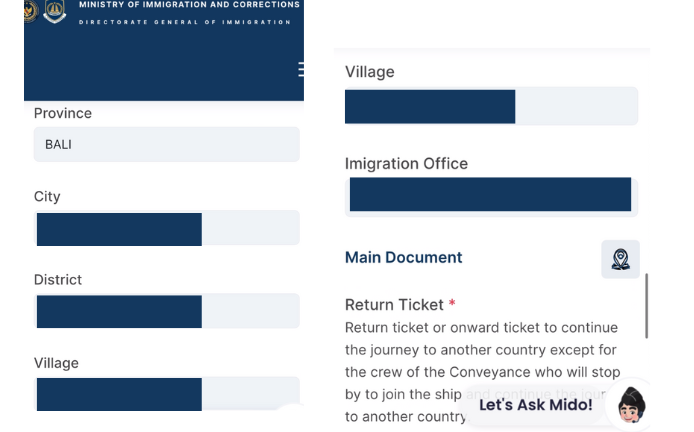Open the Village field above Imigration Office

(x=491, y=106)
